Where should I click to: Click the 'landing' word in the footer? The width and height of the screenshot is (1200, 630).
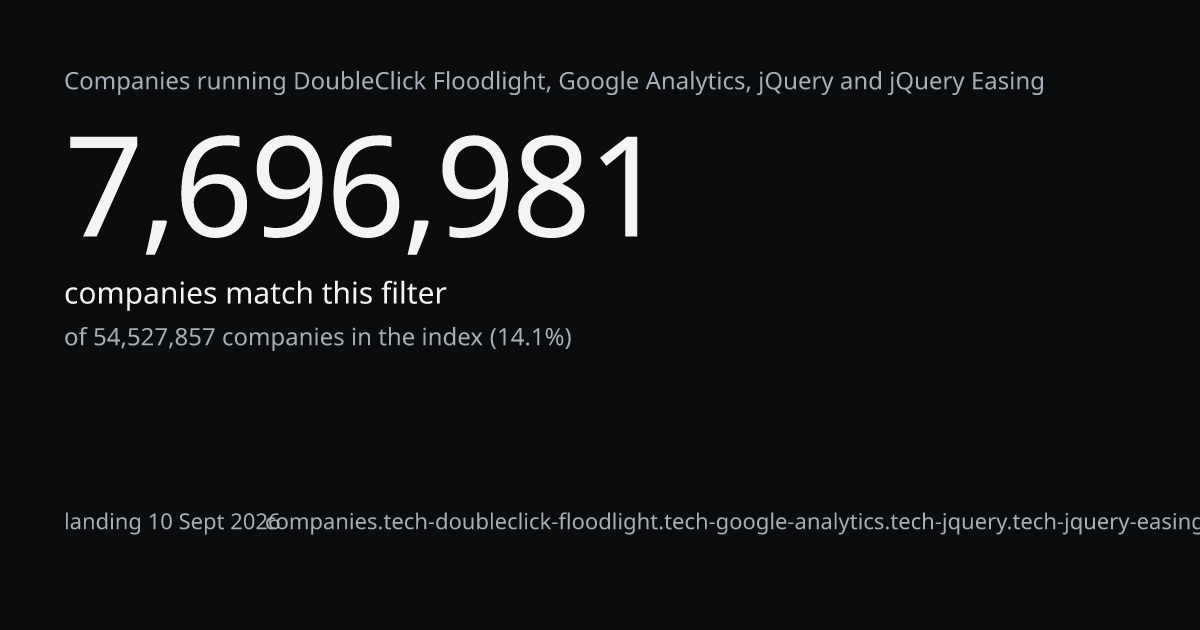pos(103,522)
